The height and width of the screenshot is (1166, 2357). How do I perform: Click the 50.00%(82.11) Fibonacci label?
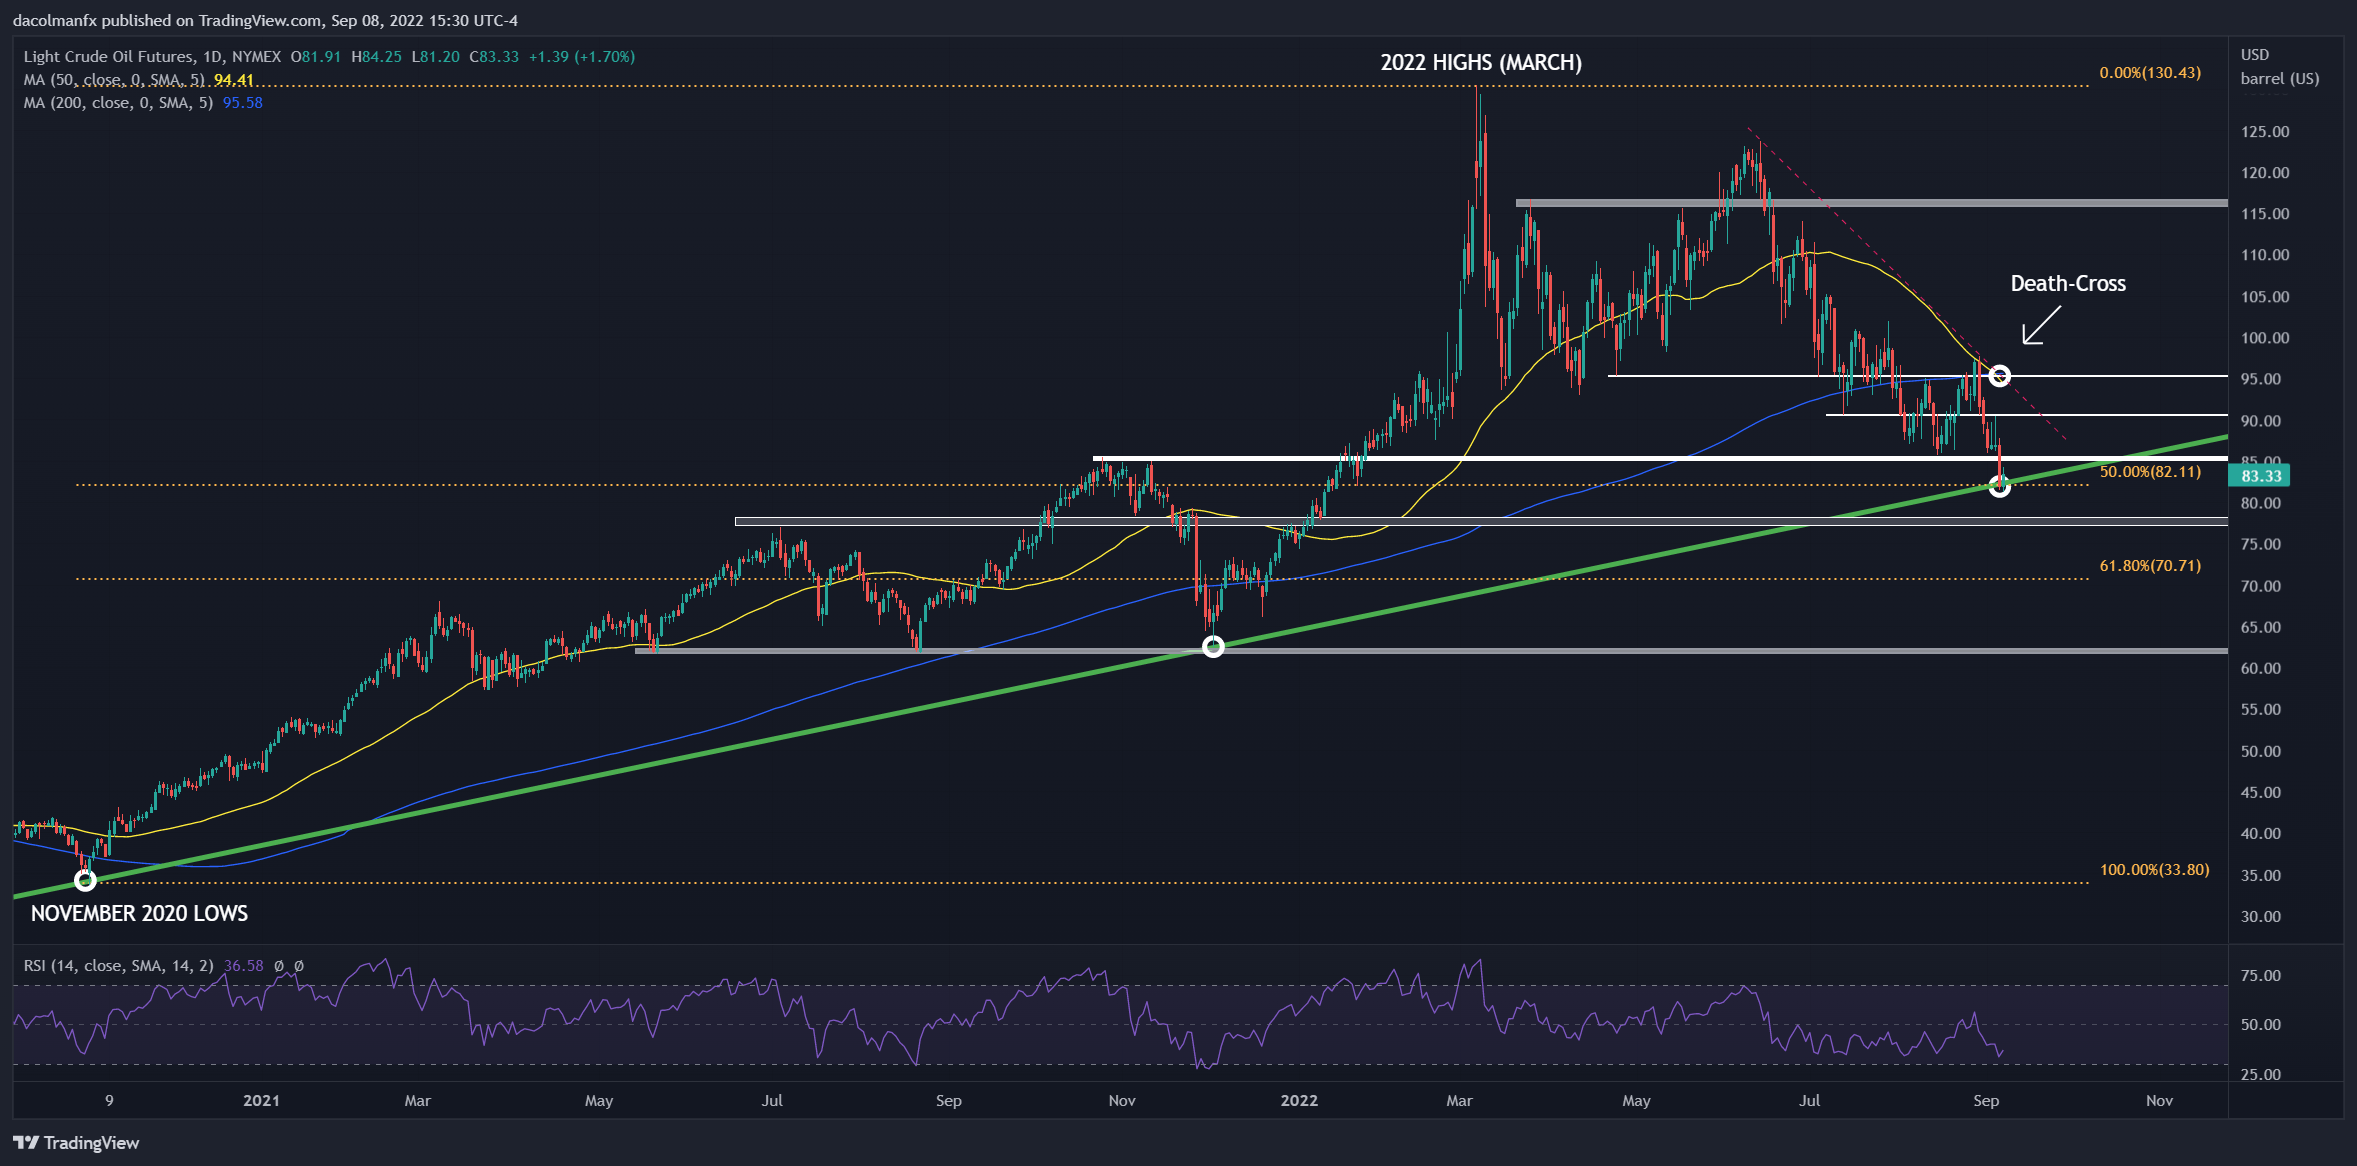point(2150,472)
